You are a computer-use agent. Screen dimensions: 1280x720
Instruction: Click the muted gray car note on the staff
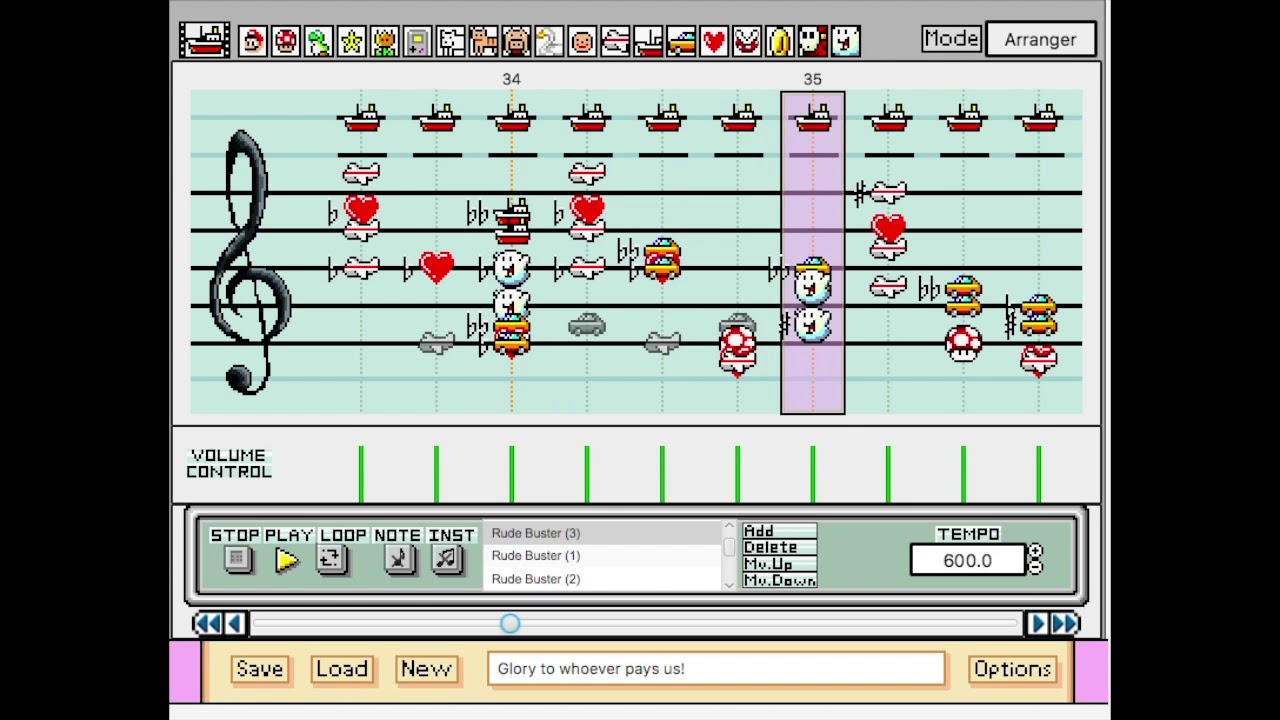click(x=587, y=324)
